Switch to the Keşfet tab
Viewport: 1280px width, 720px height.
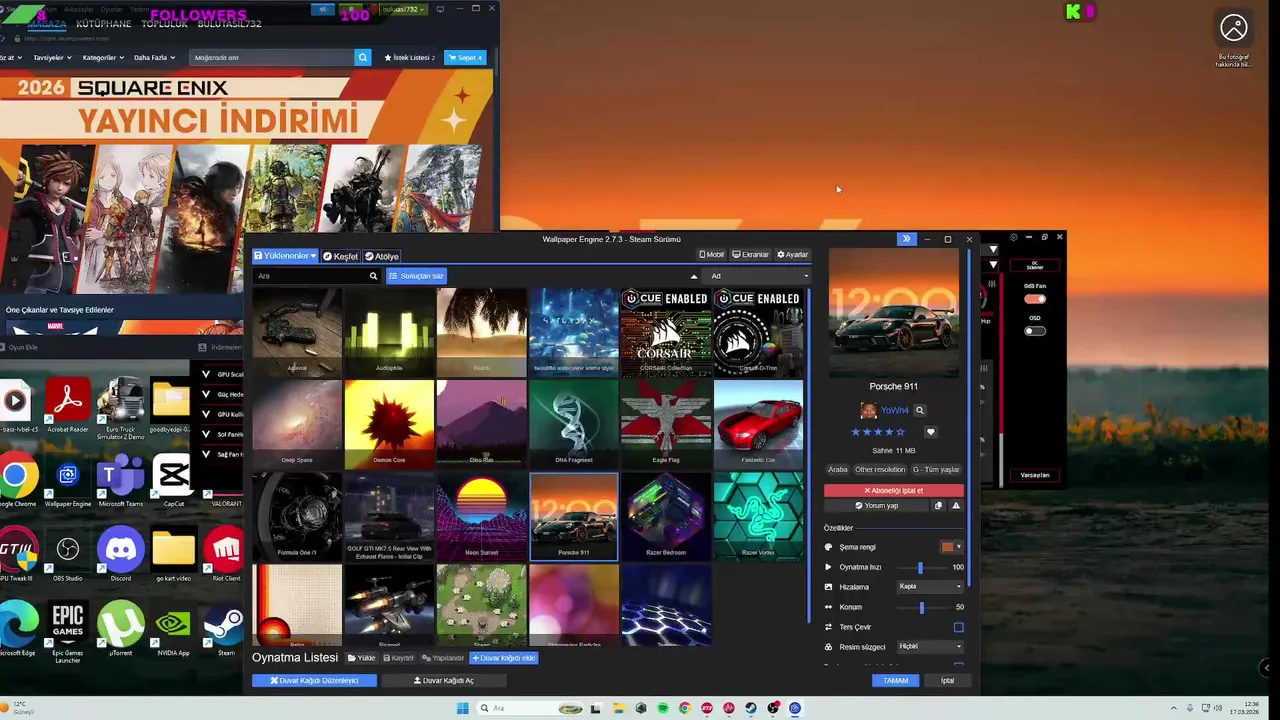(340, 256)
